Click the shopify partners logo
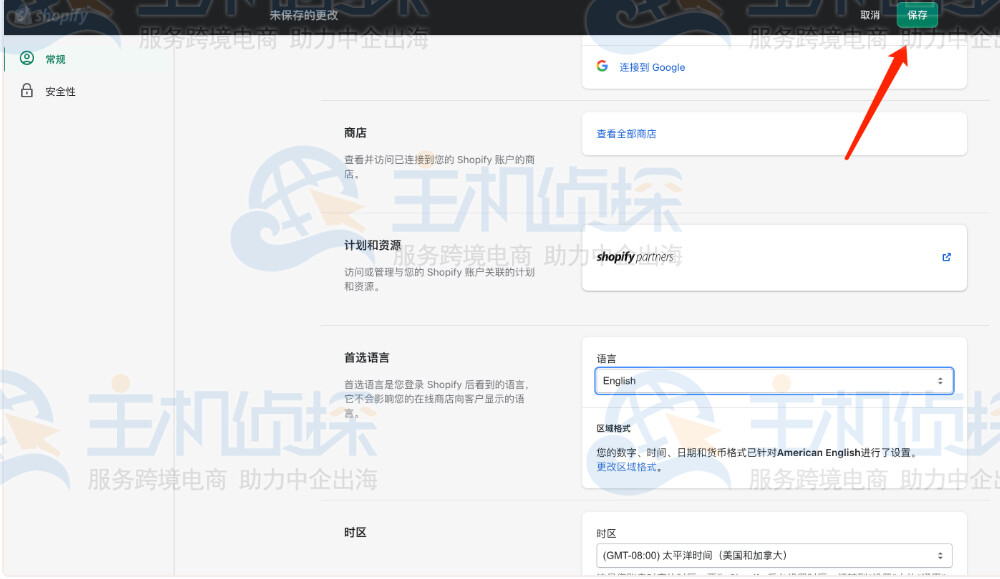The image size is (1000, 579). (637, 257)
